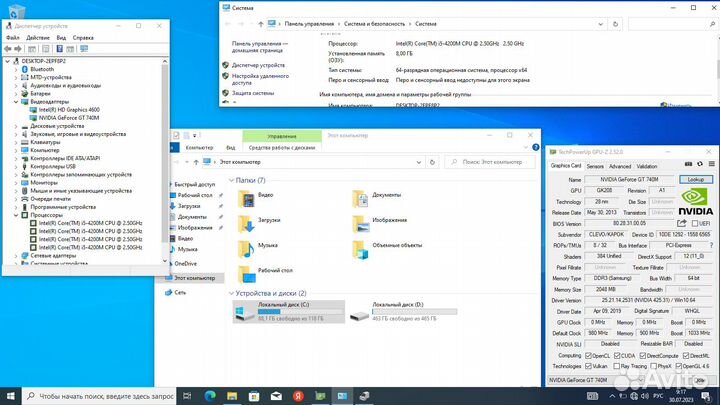
Task: Toggle DirectML checkbox
Action: (x=686, y=356)
